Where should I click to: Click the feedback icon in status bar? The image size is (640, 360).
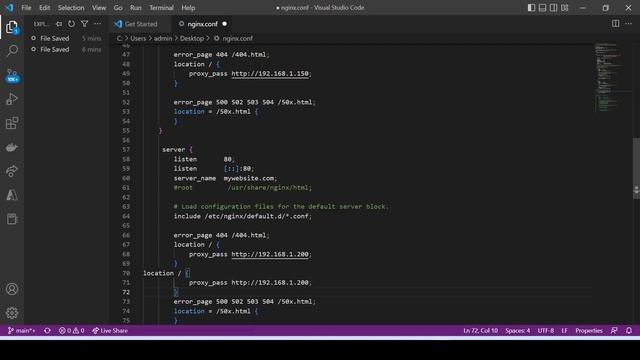[614, 331]
